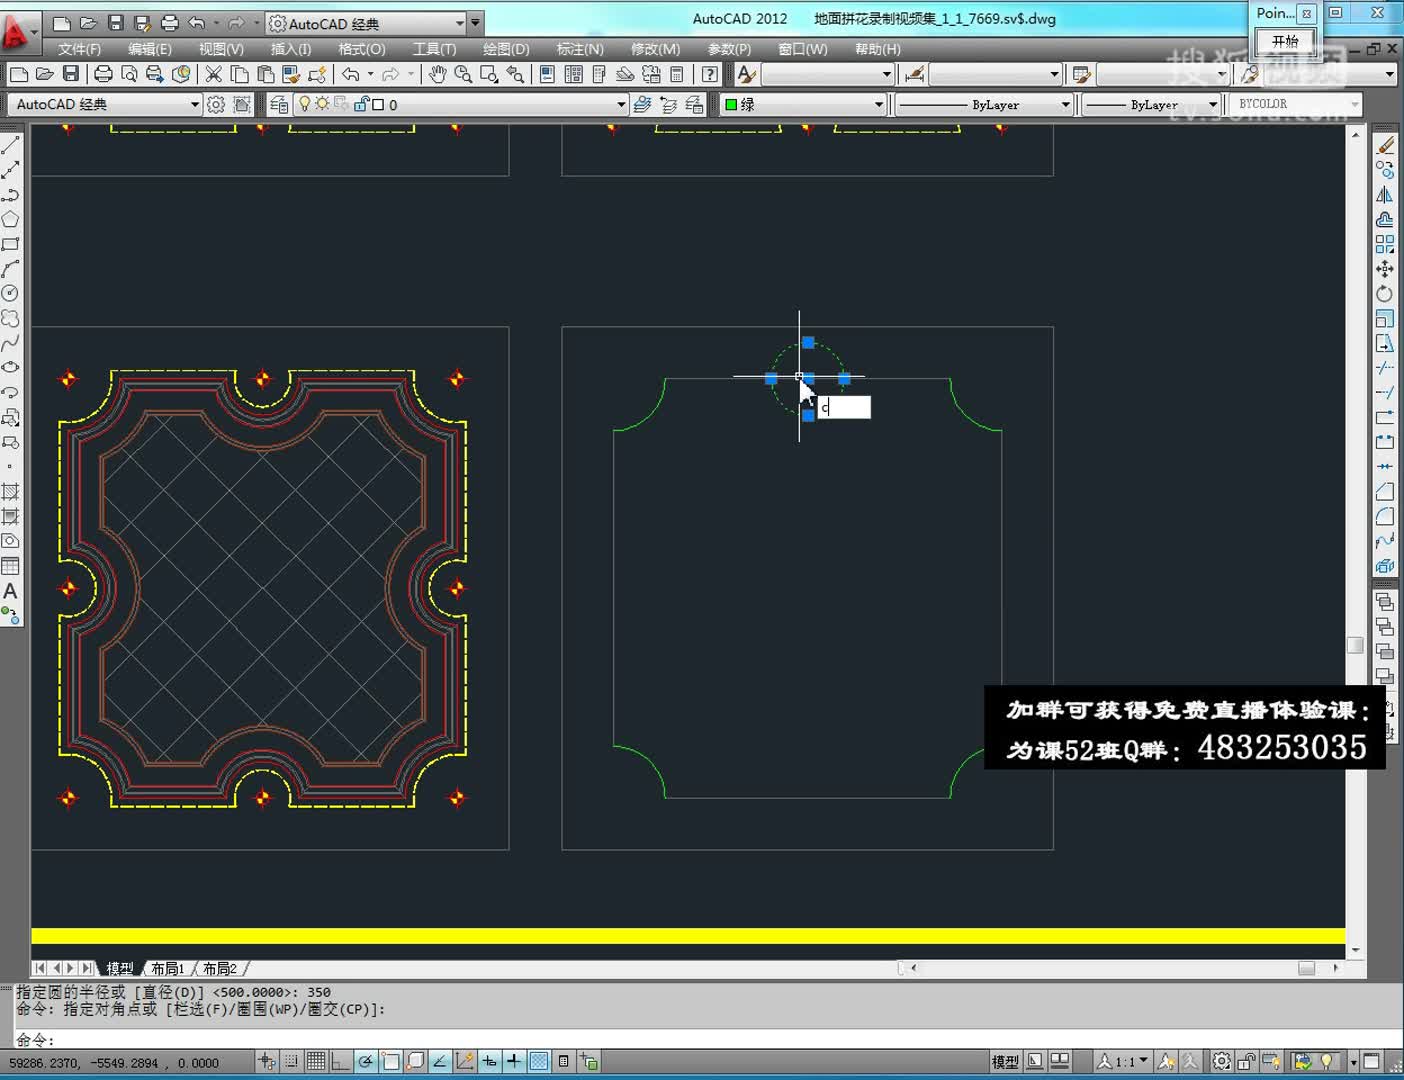The height and width of the screenshot is (1080, 1404).
Task: Open the 格式(O) menu
Action: click(x=362, y=49)
